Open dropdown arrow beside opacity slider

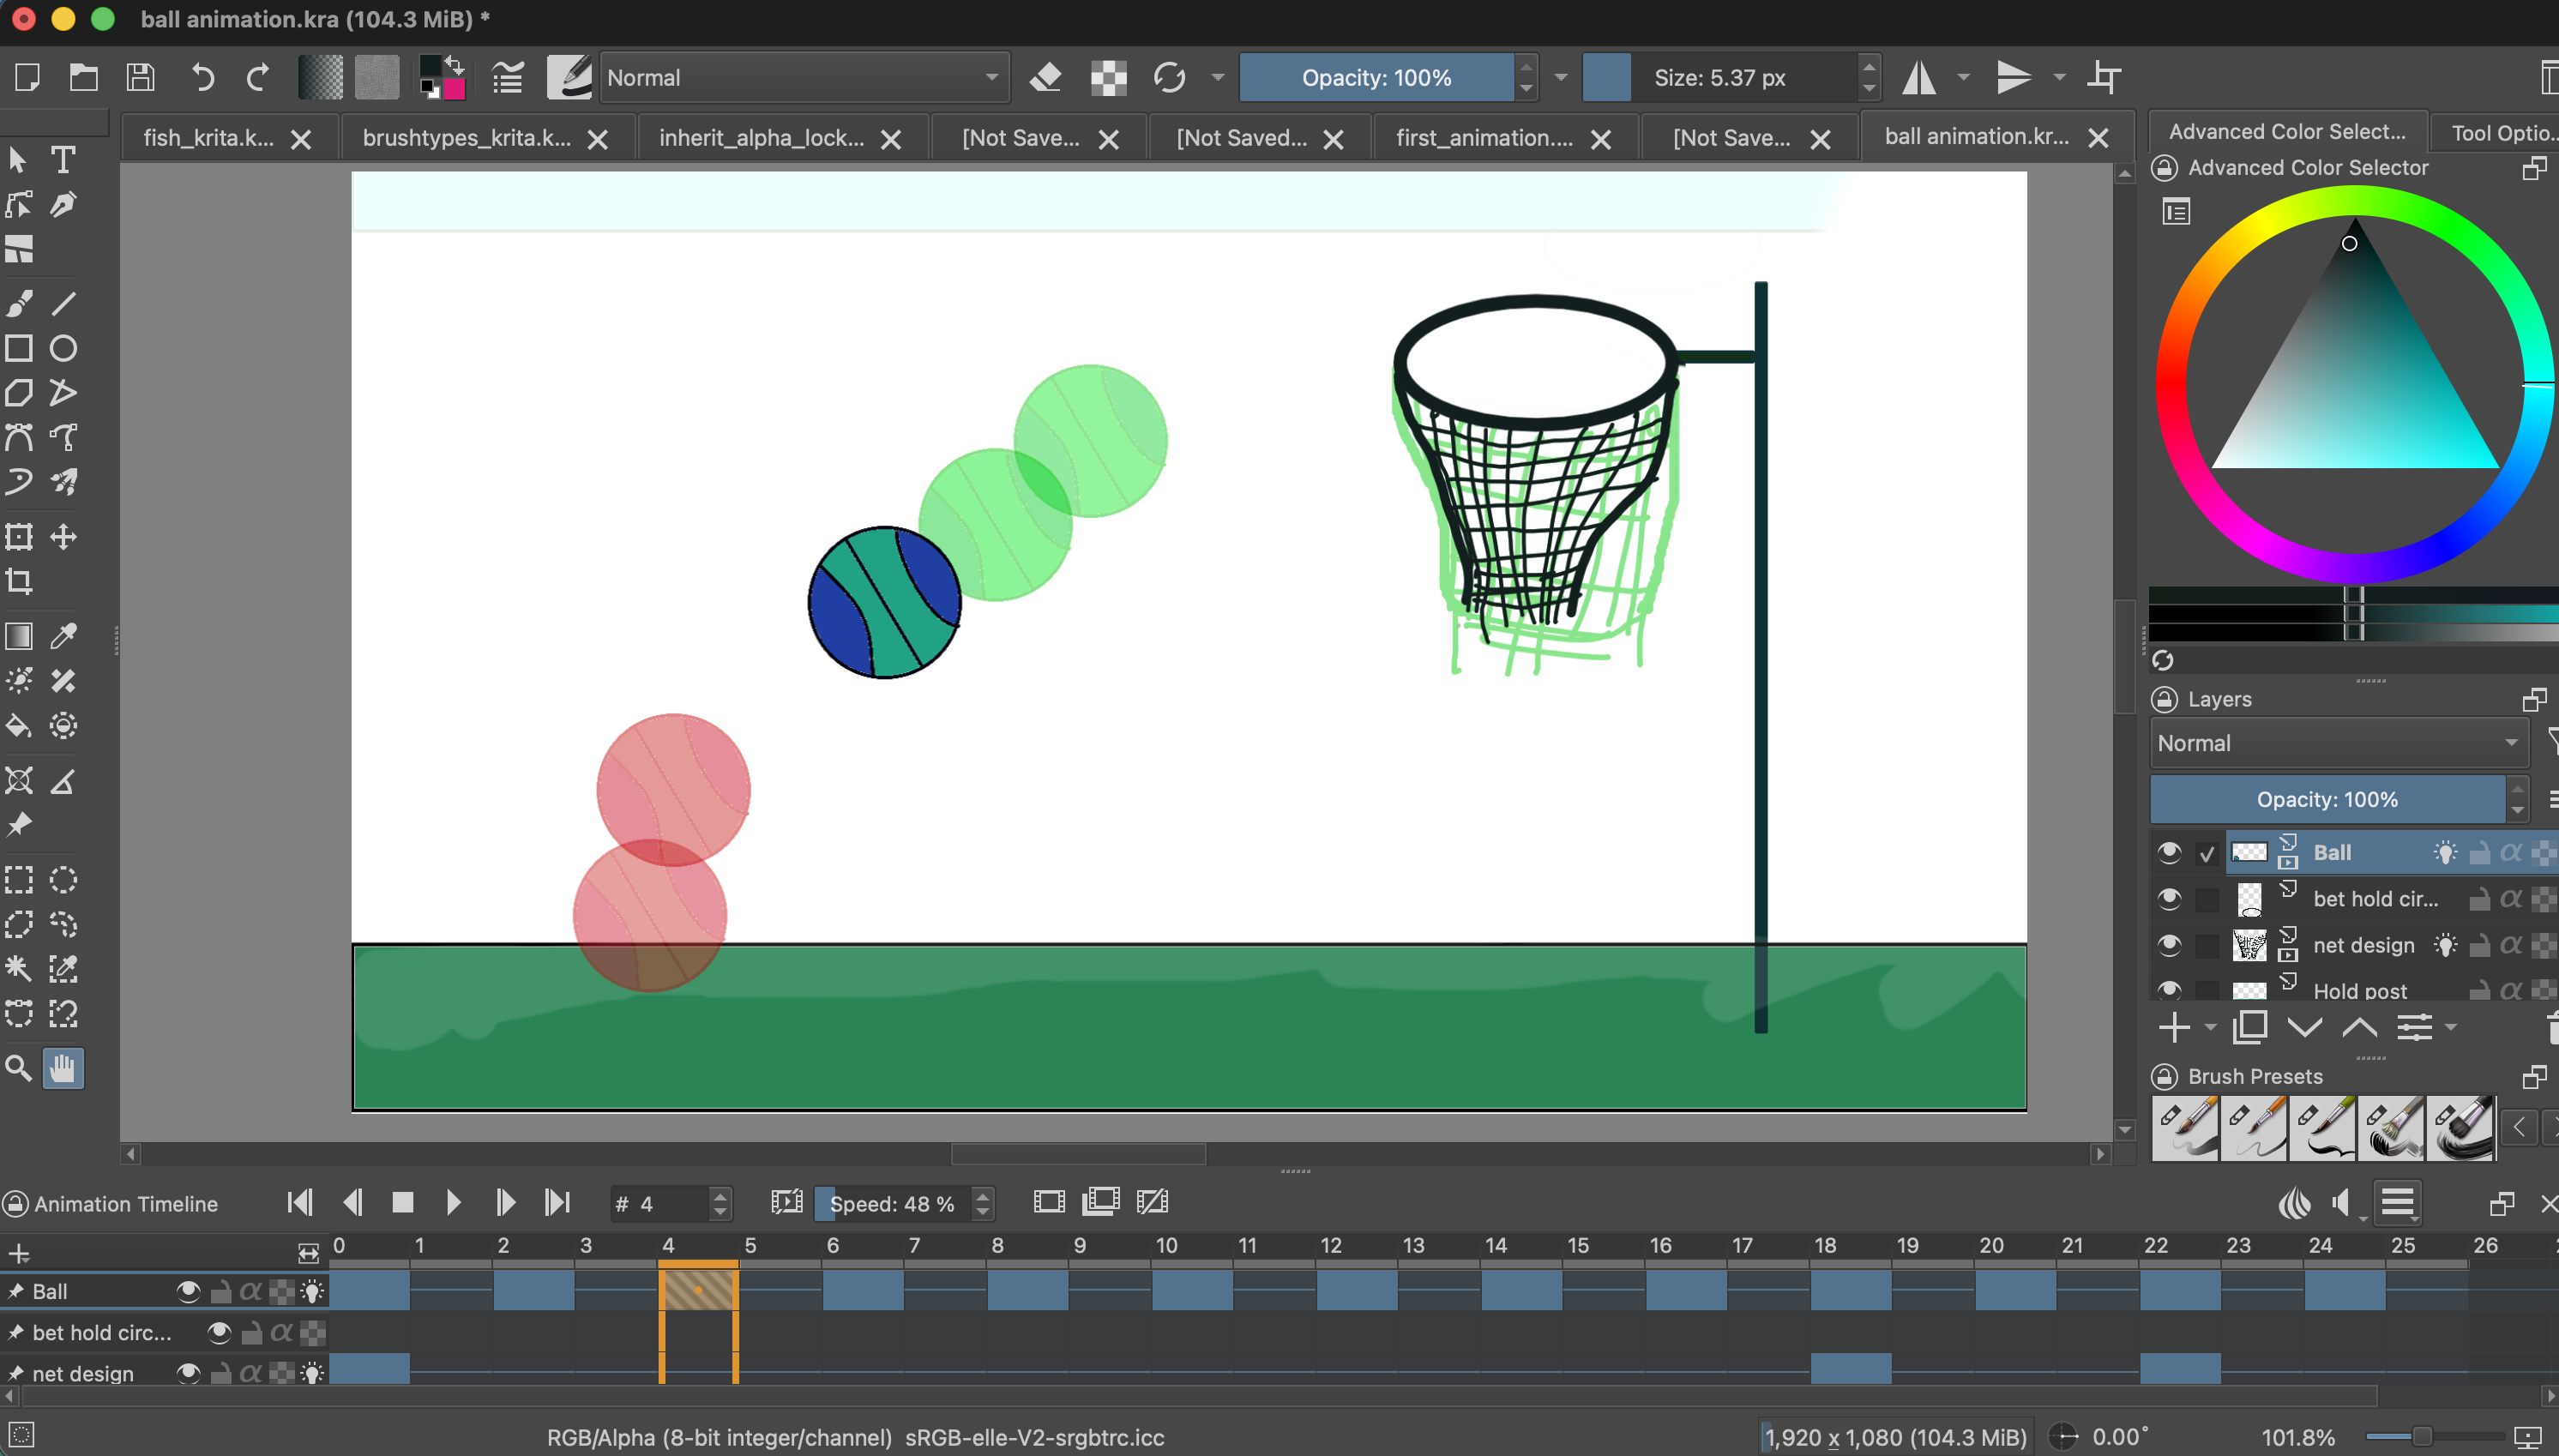coord(1560,77)
